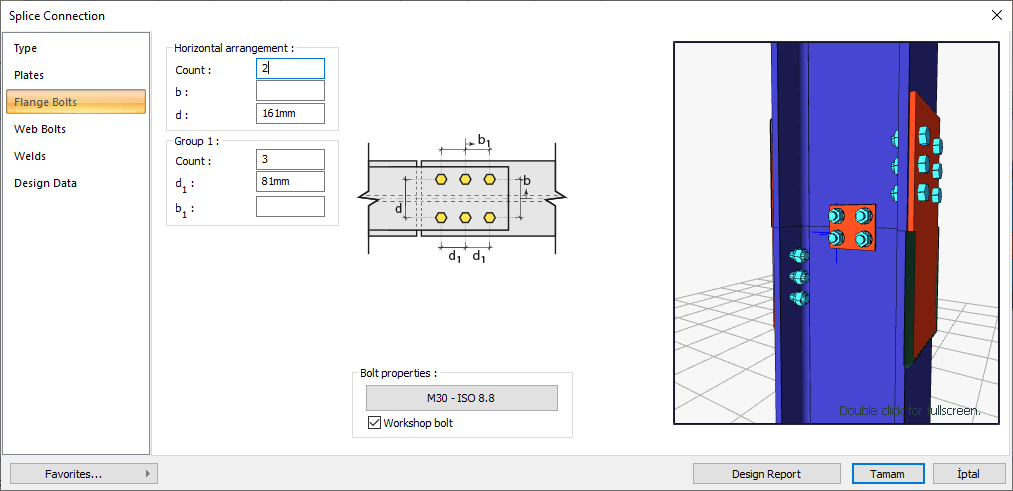Go to the Web Bolts section
Screen dimensions: 1013x491
click(40, 129)
